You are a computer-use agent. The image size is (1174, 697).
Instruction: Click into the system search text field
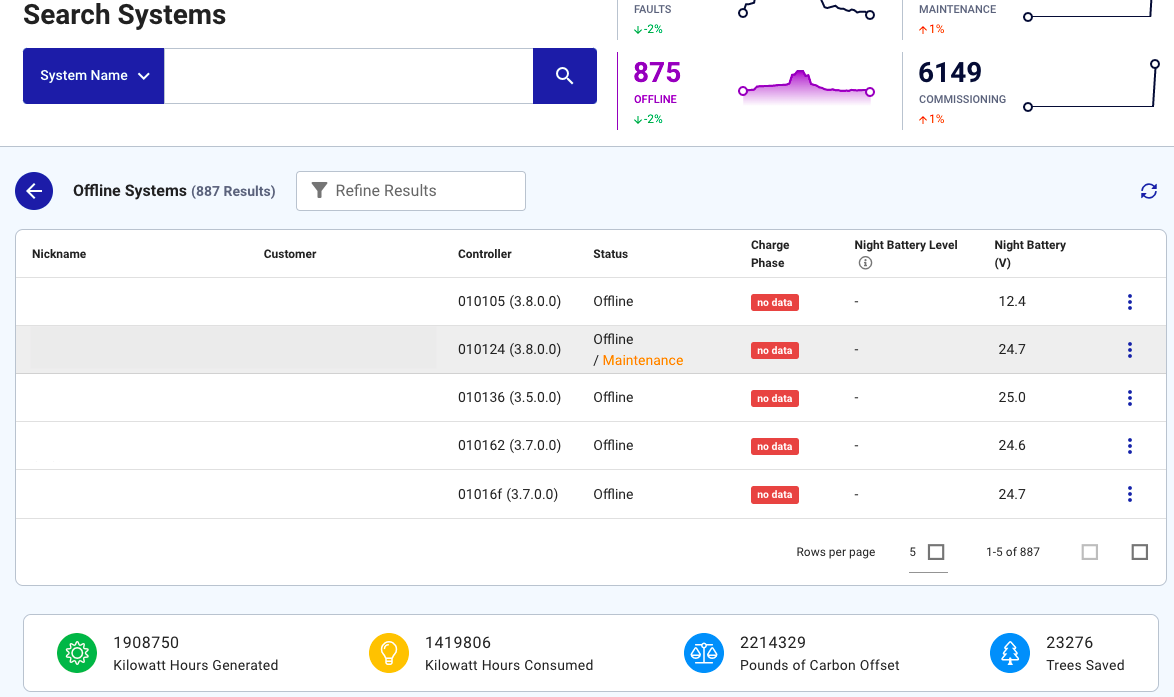pyautogui.click(x=348, y=76)
